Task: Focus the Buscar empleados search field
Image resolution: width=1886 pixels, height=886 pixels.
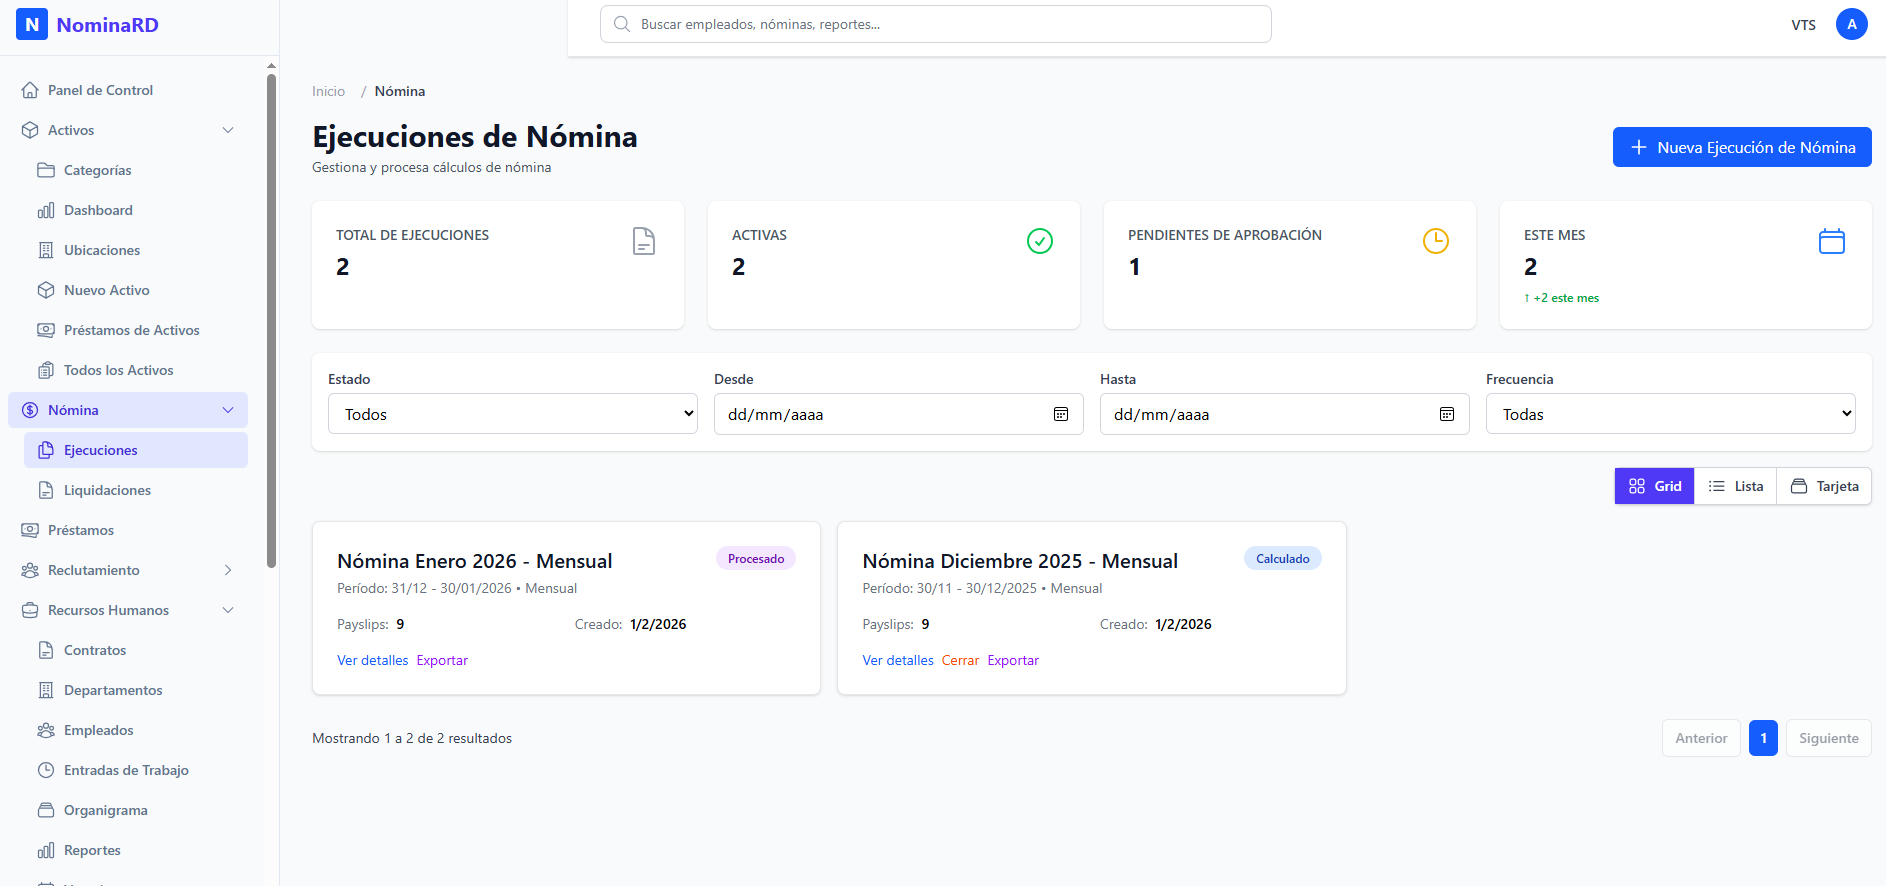Action: pos(936,24)
